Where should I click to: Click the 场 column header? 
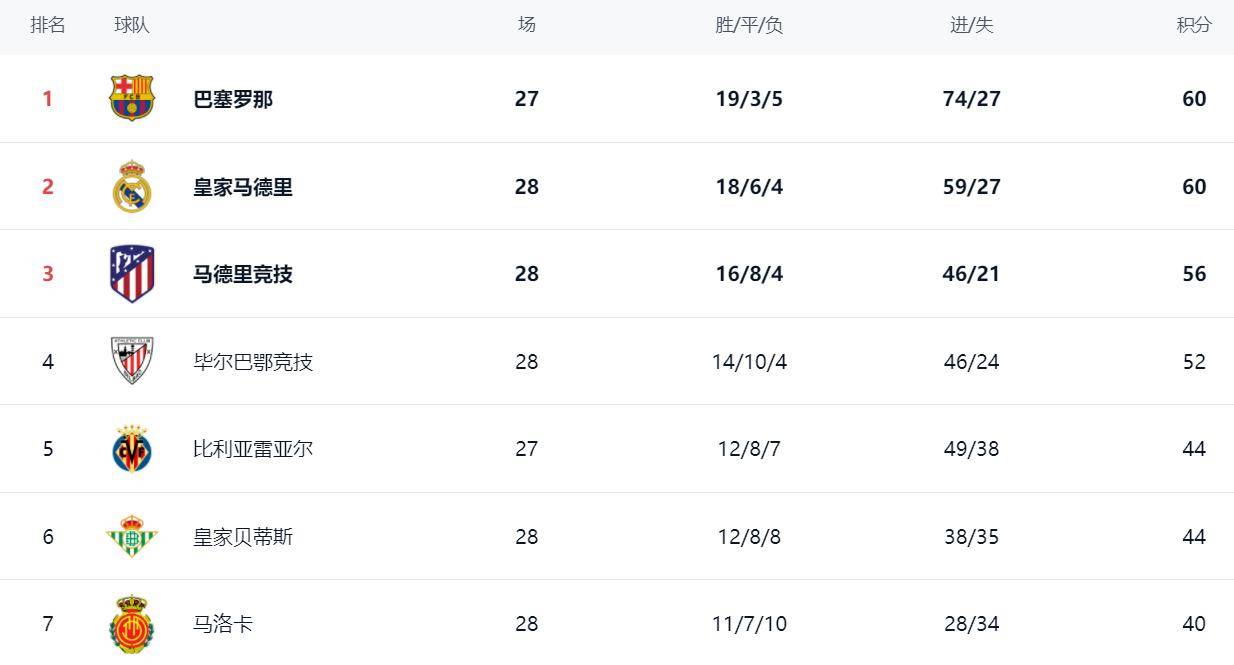(x=527, y=25)
